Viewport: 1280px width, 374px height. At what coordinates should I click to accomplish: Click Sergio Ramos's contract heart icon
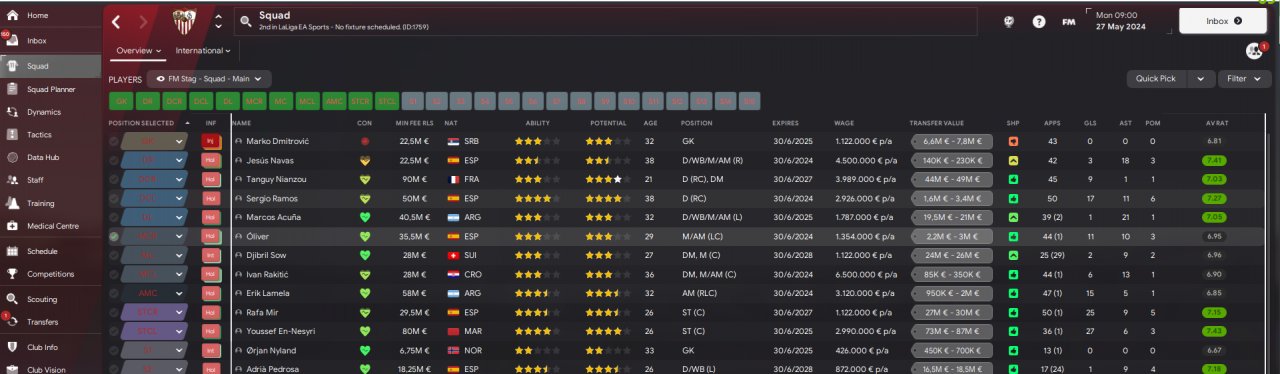[365, 198]
